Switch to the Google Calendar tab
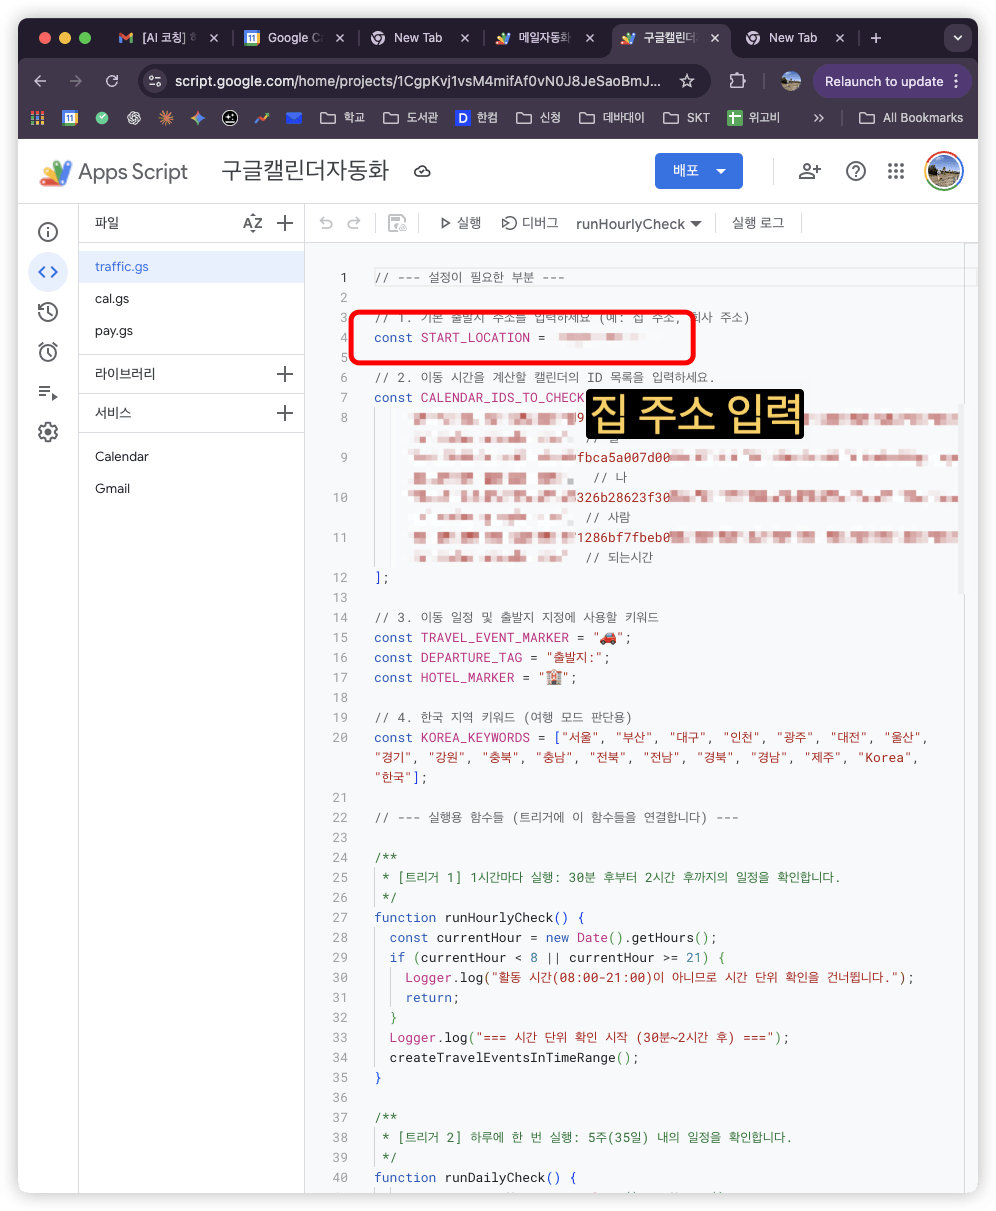The width and height of the screenshot is (996, 1211). [x=295, y=38]
